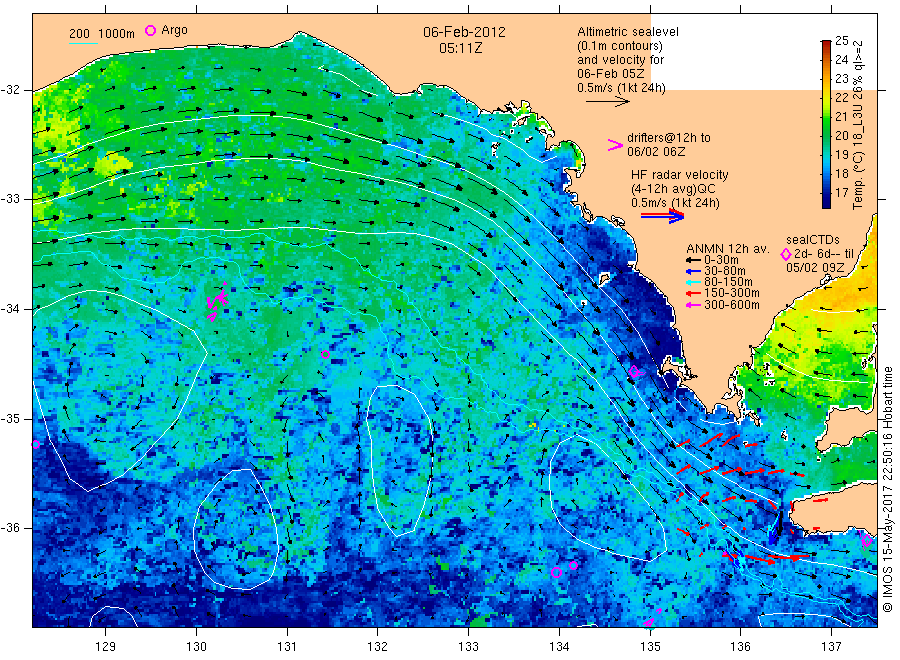Click the '(4-12h avg)QC' text
Image resolution: width=900 pixels, height=660 pixels.
click(673, 189)
